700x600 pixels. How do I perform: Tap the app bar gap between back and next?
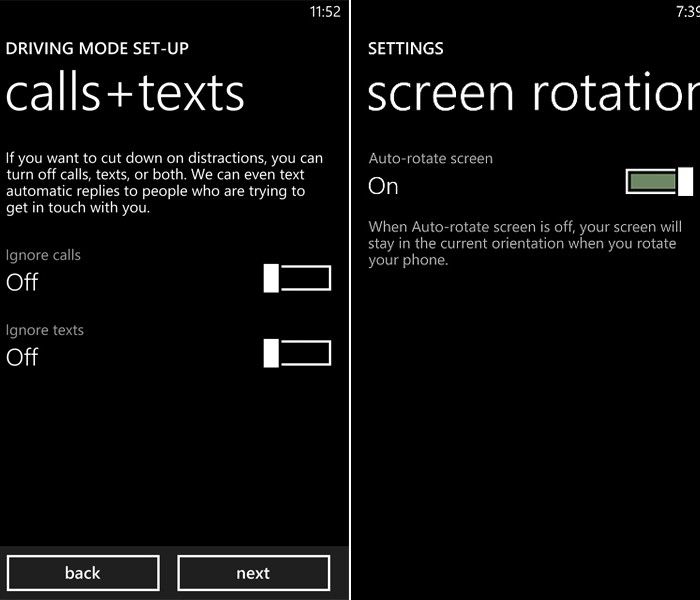pos(168,573)
